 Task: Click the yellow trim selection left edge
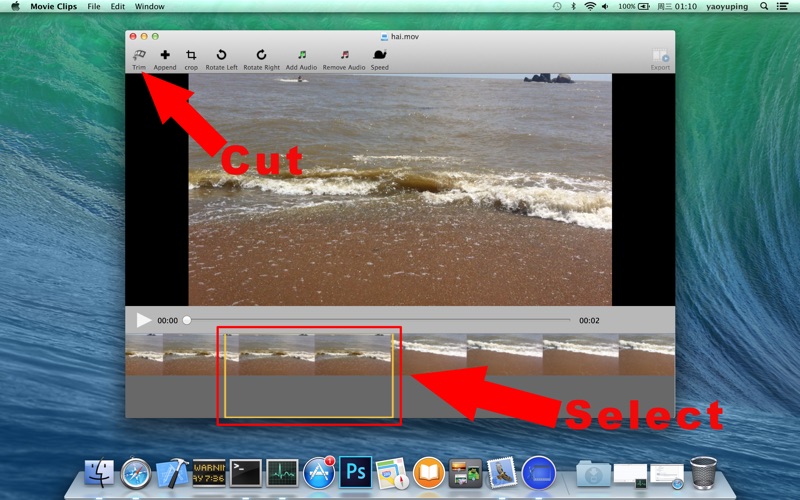(225, 376)
